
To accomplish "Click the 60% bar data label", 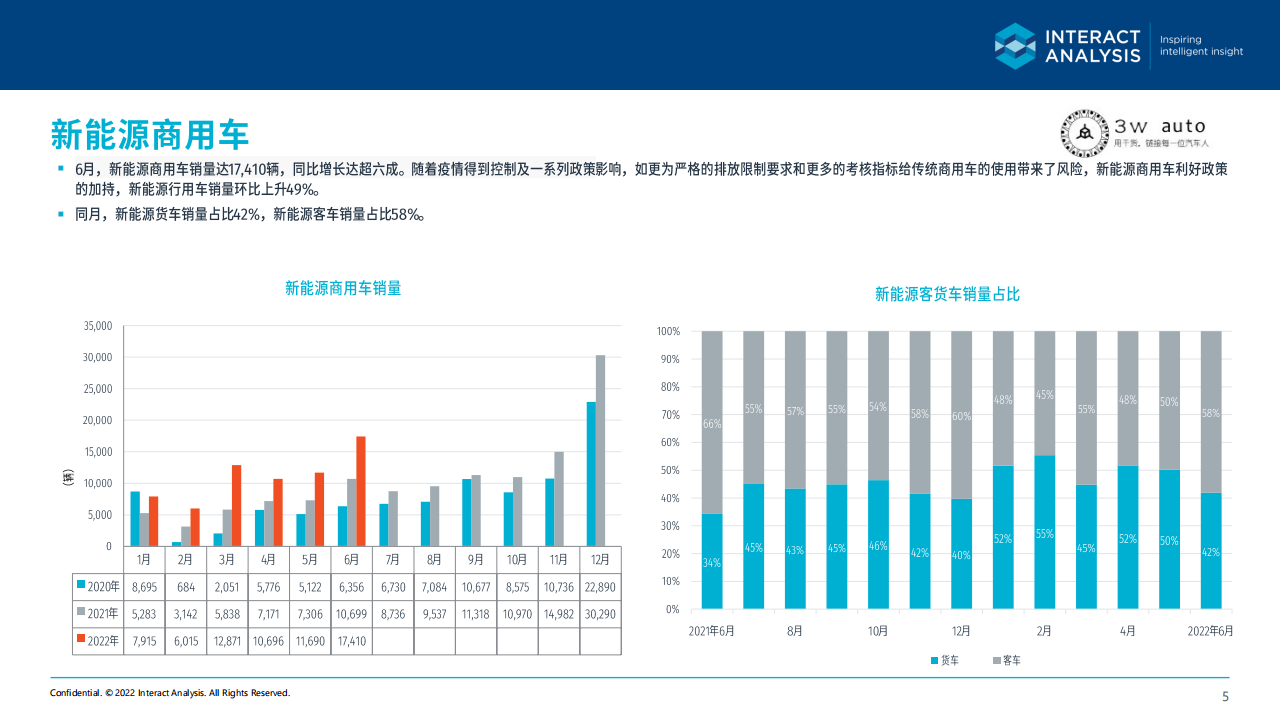I will pyautogui.click(x=961, y=415).
